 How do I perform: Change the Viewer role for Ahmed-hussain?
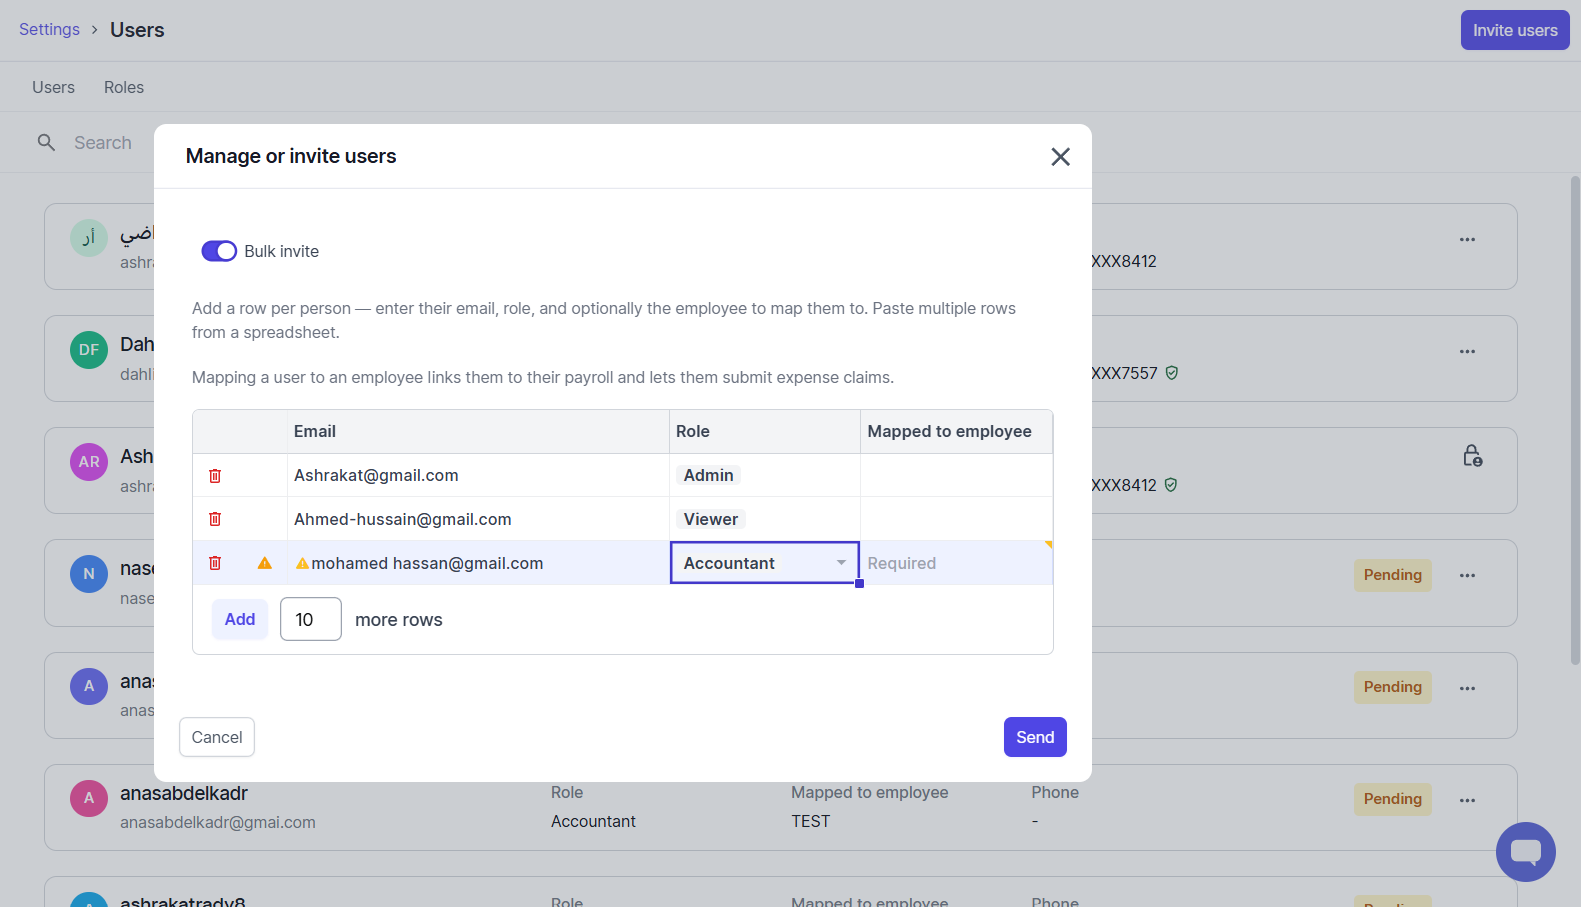(711, 519)
